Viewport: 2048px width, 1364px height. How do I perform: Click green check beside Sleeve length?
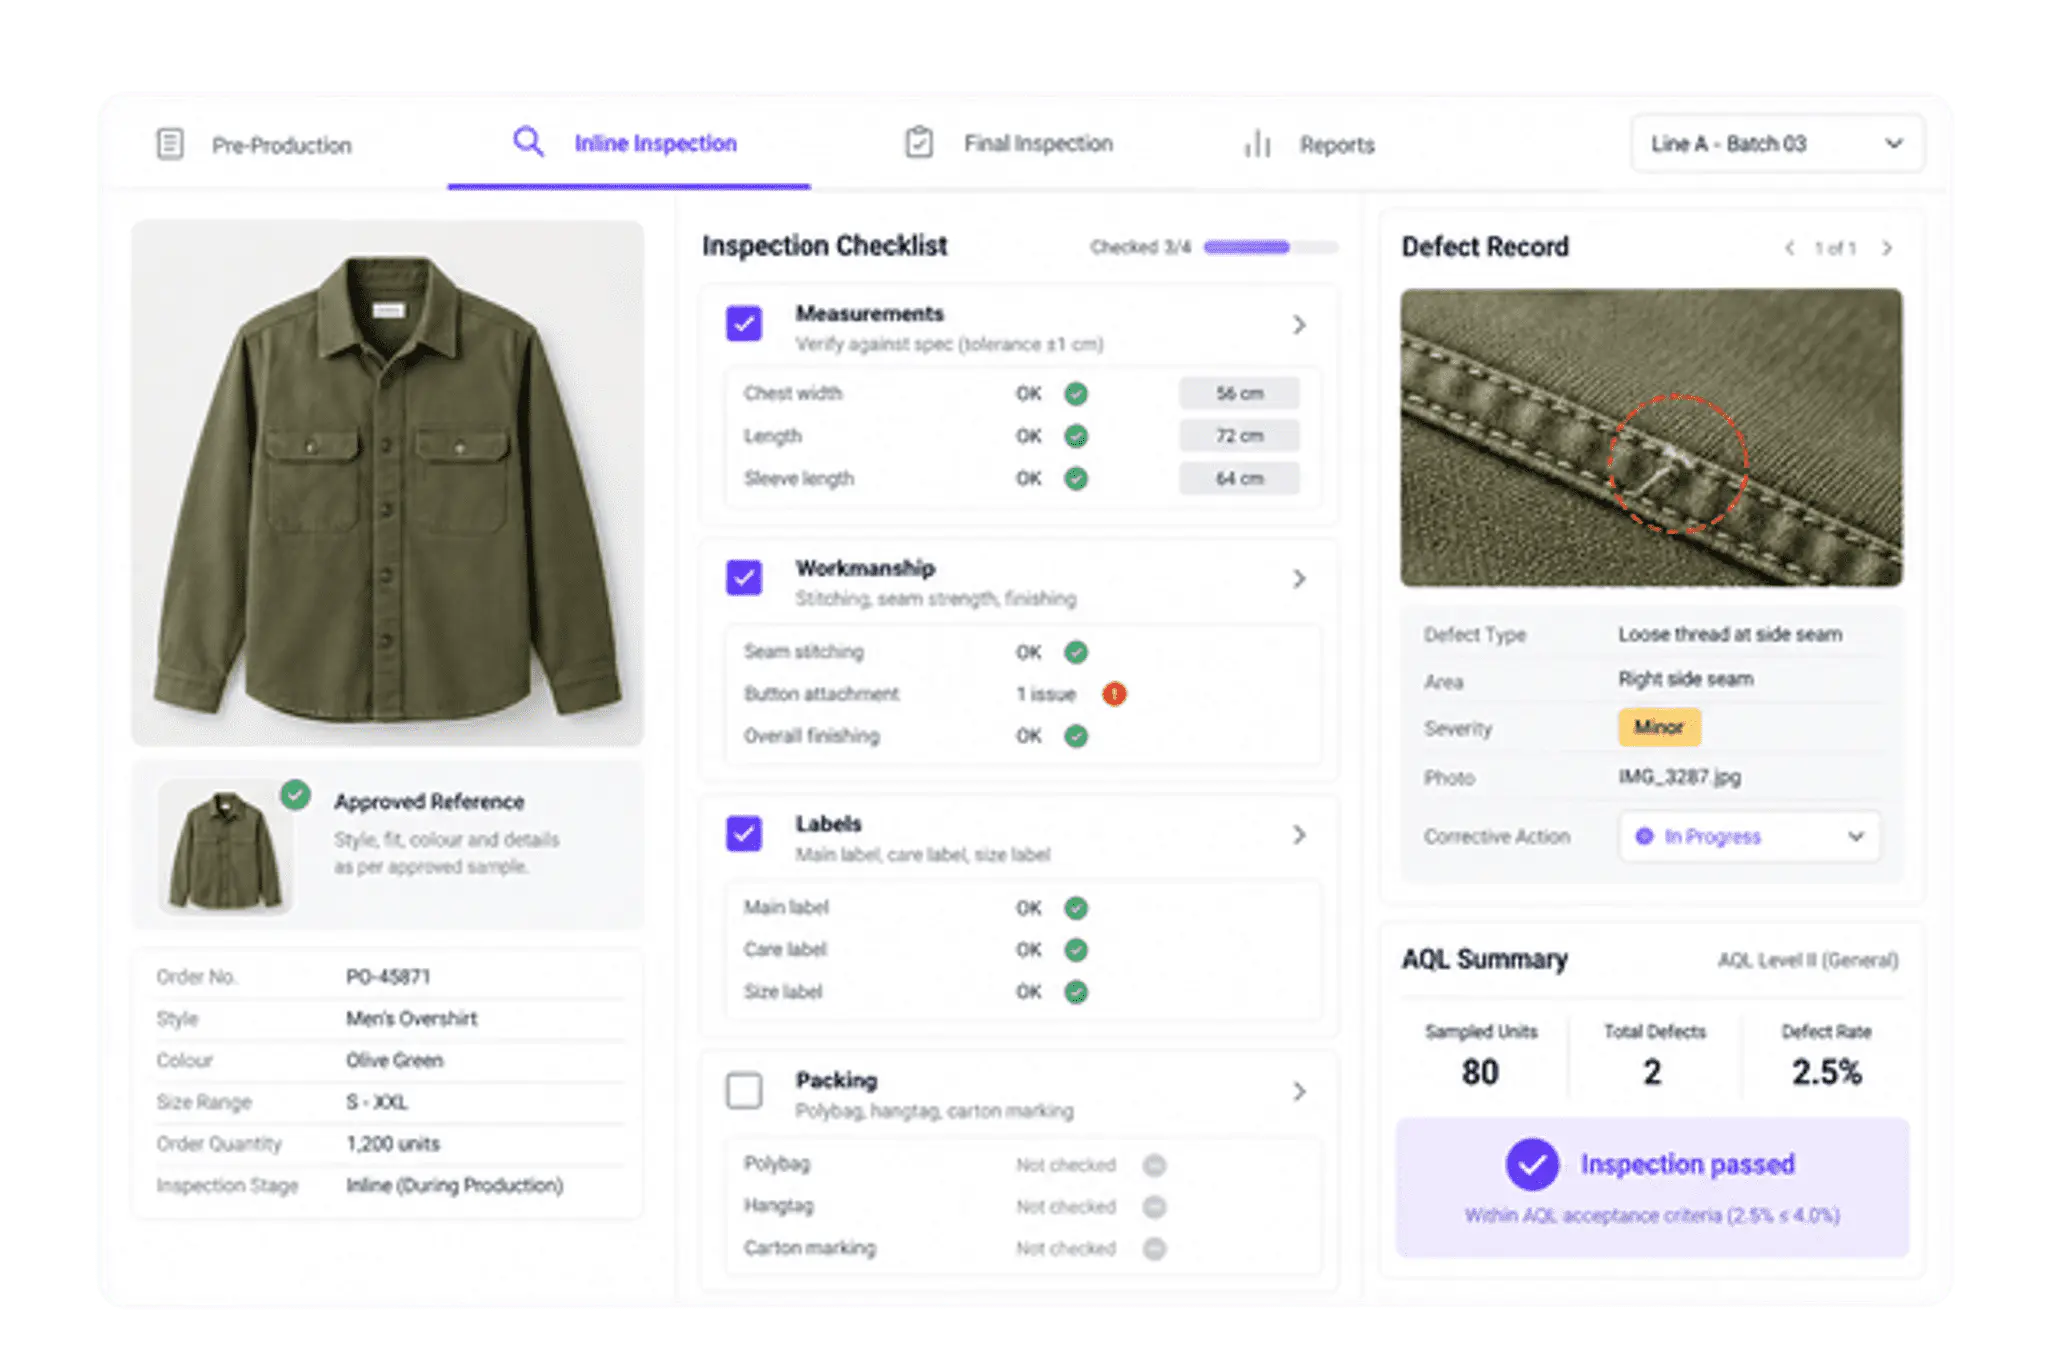tap(1076, 479)
